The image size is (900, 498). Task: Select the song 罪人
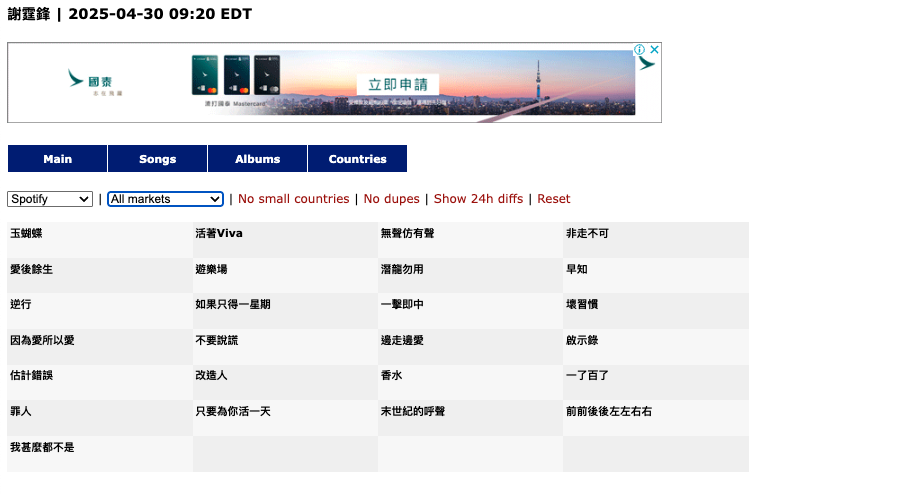21,411
